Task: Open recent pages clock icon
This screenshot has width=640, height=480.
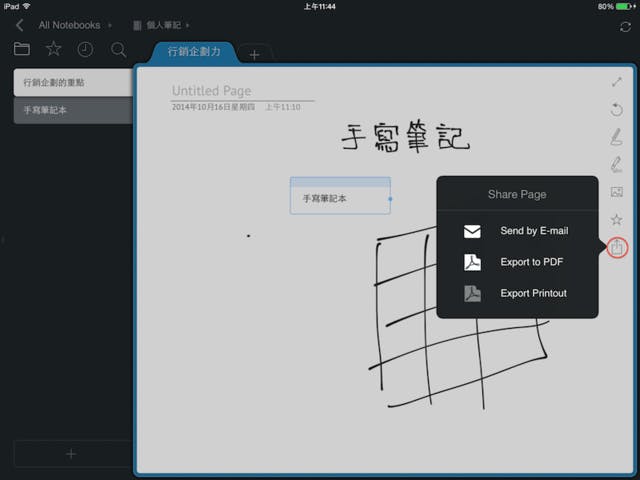Action: click(86, 49)
